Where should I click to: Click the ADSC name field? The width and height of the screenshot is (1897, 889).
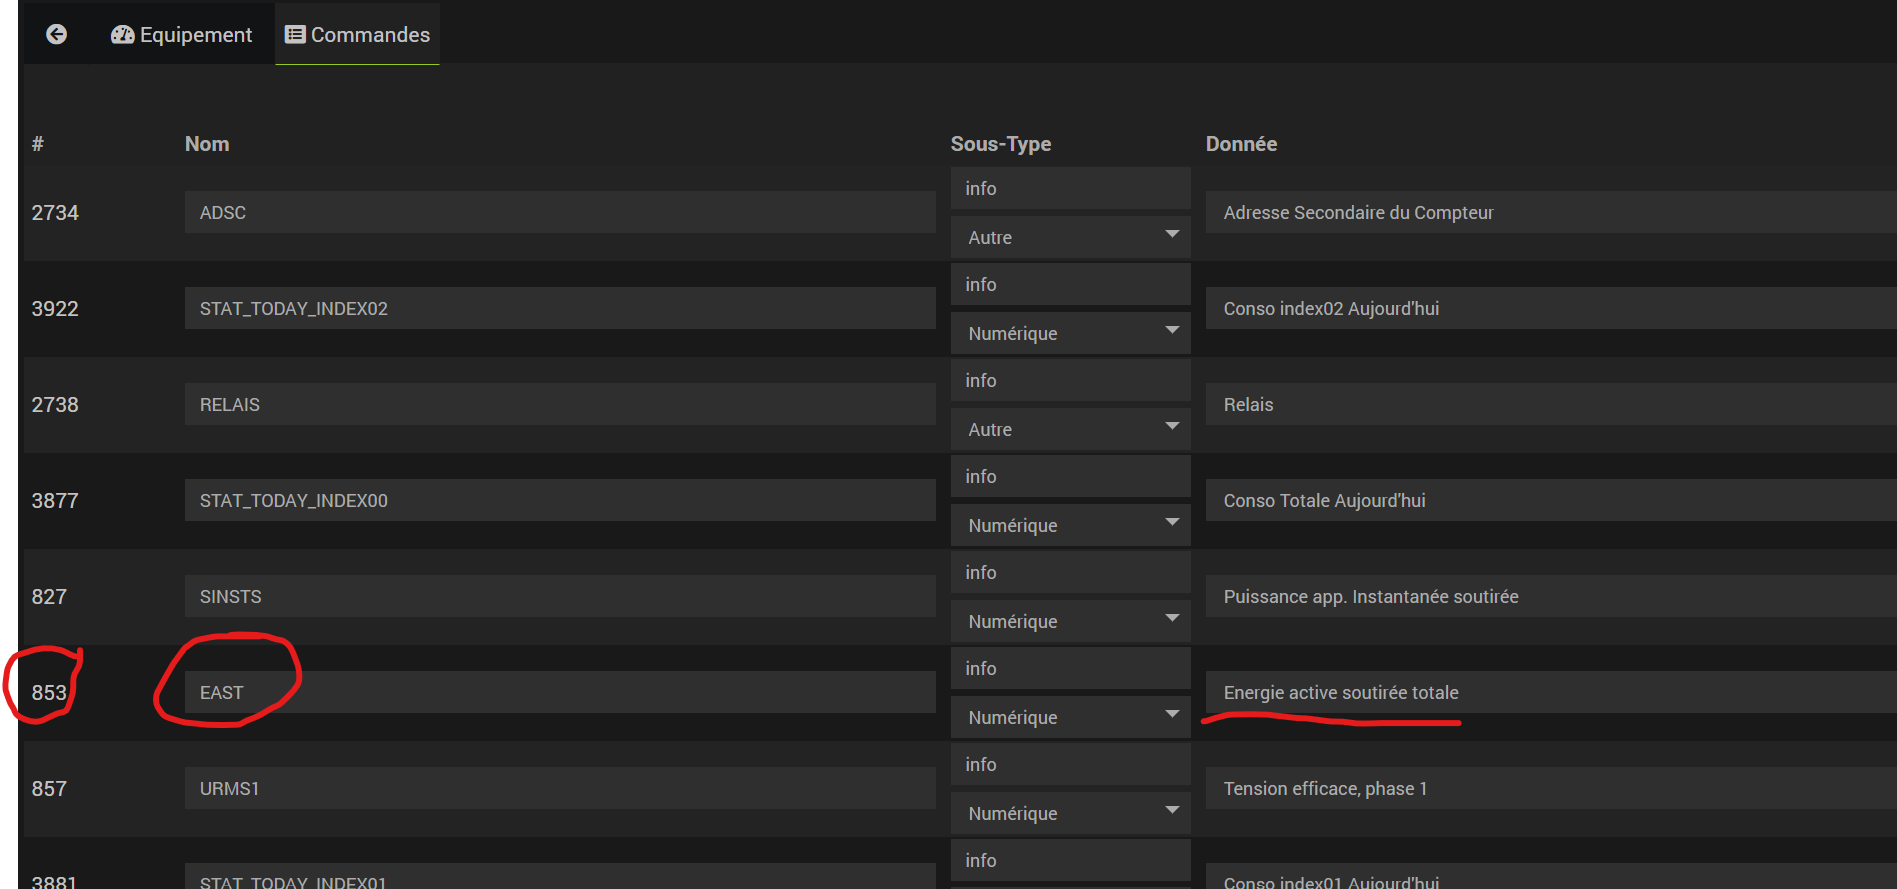[x=560, y=213]
